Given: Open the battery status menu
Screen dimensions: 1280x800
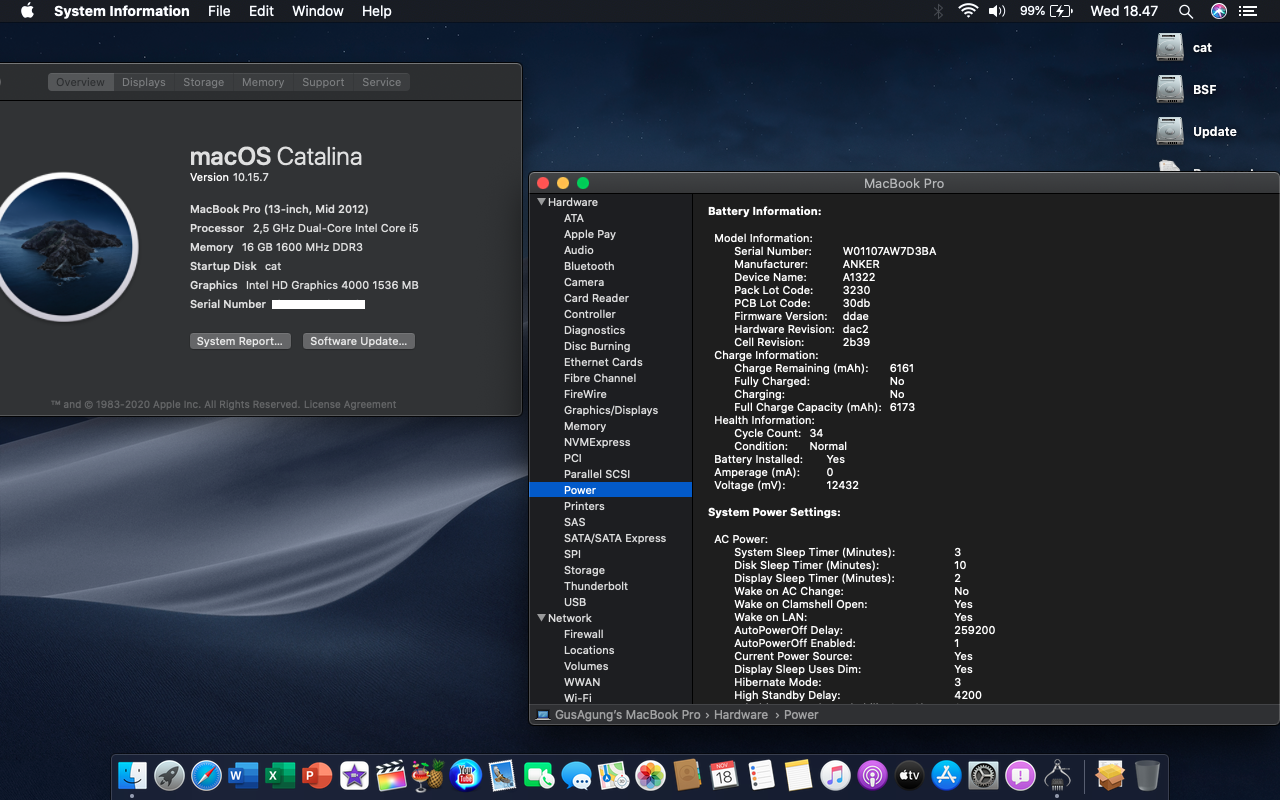Looking at the screenshot, I should [1061, 11].
